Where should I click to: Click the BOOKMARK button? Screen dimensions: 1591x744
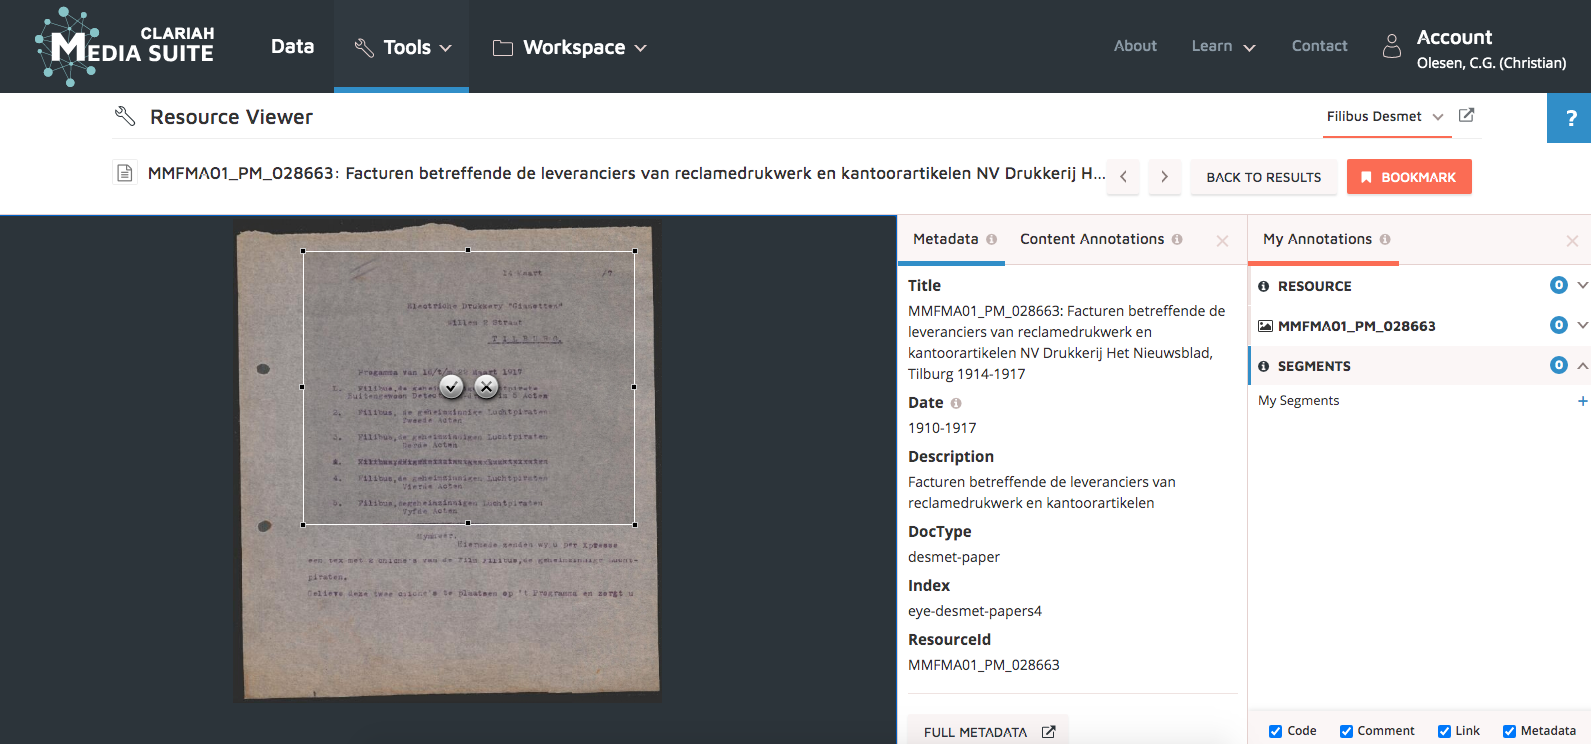[x=1408, y=177]
